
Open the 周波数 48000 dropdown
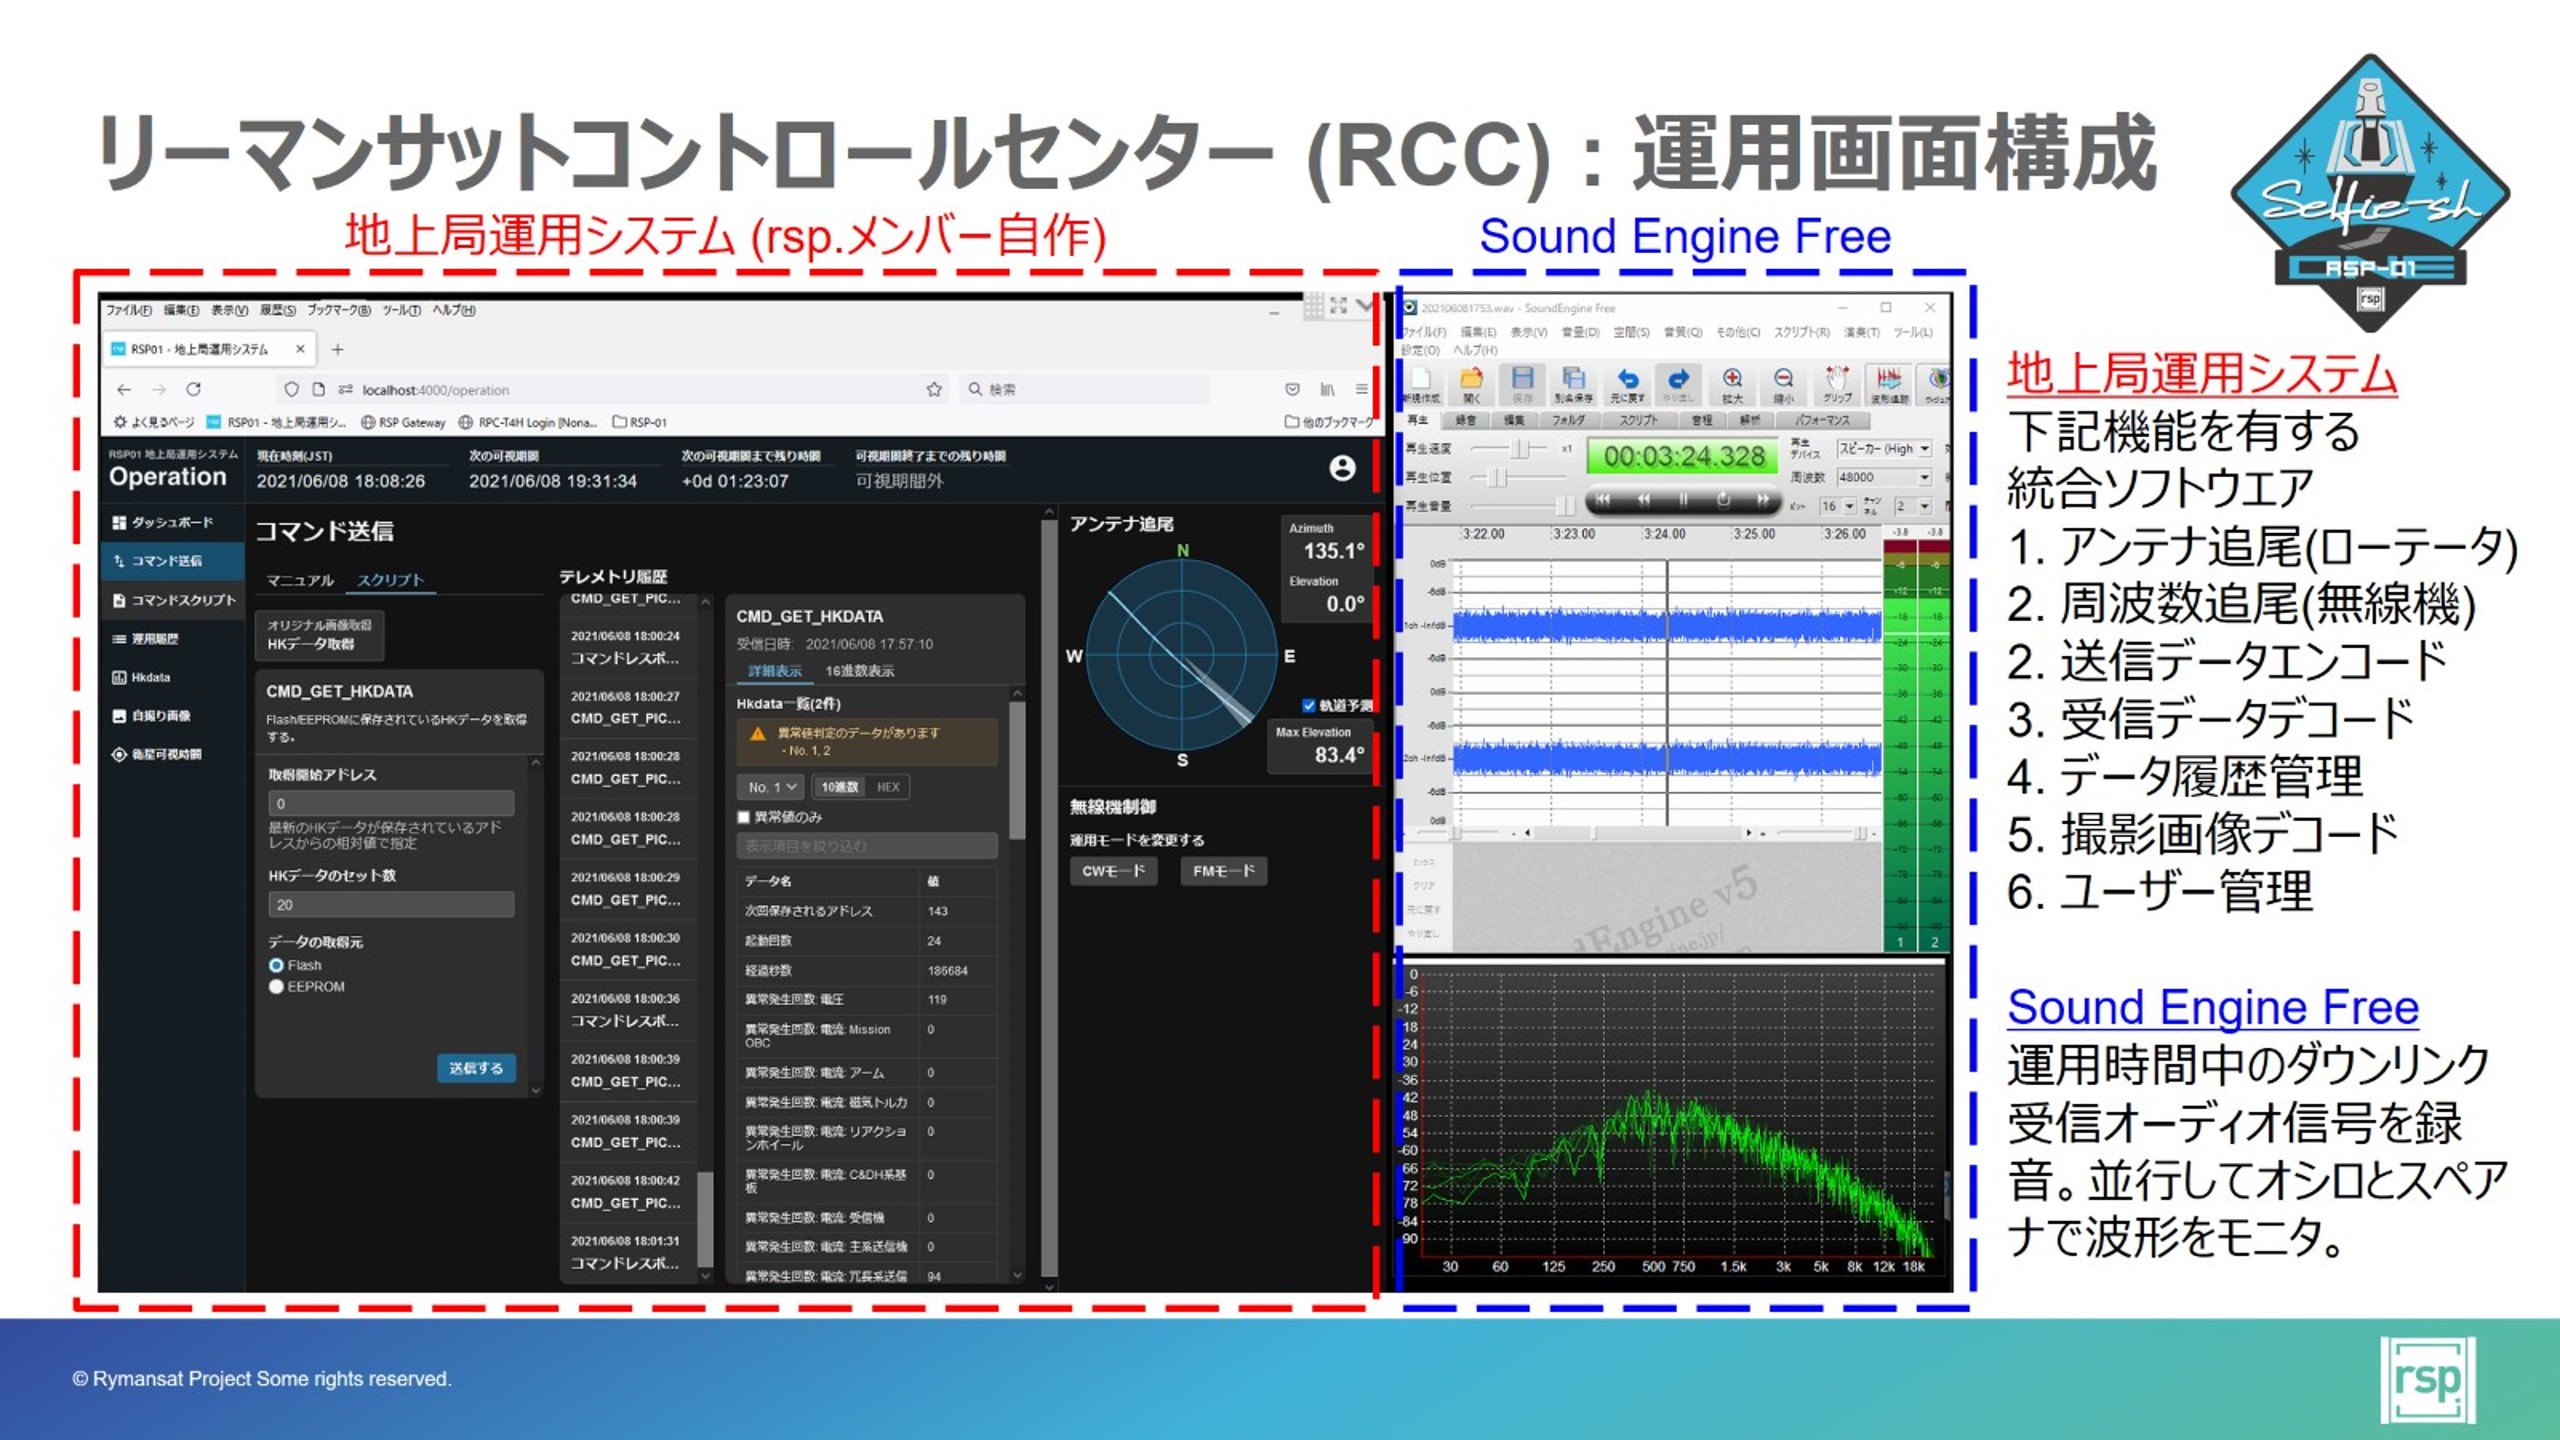coord(1884,477)
